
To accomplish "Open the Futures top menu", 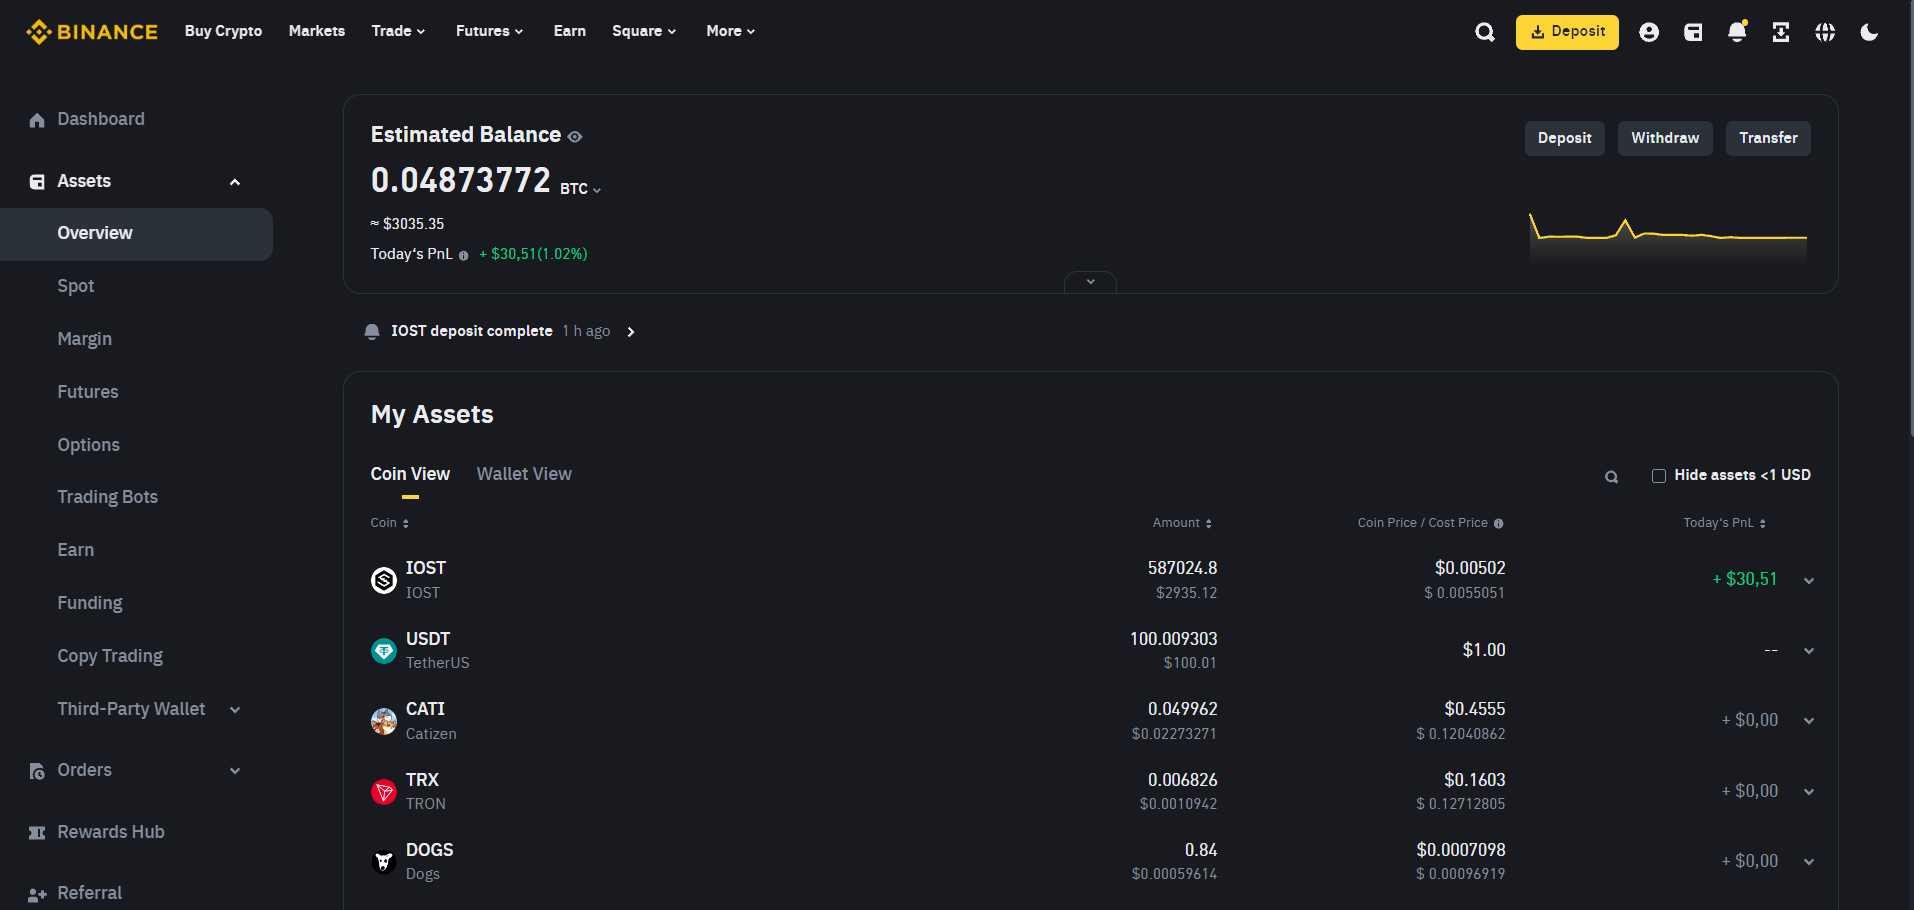I will [489, 31].
